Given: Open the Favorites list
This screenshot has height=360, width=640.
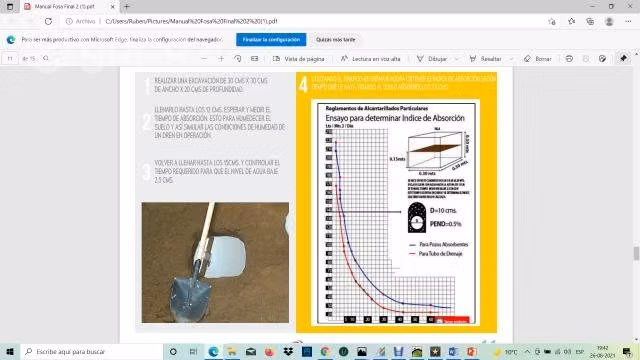Looking at the screenshot, I should (x=571, y=21).
